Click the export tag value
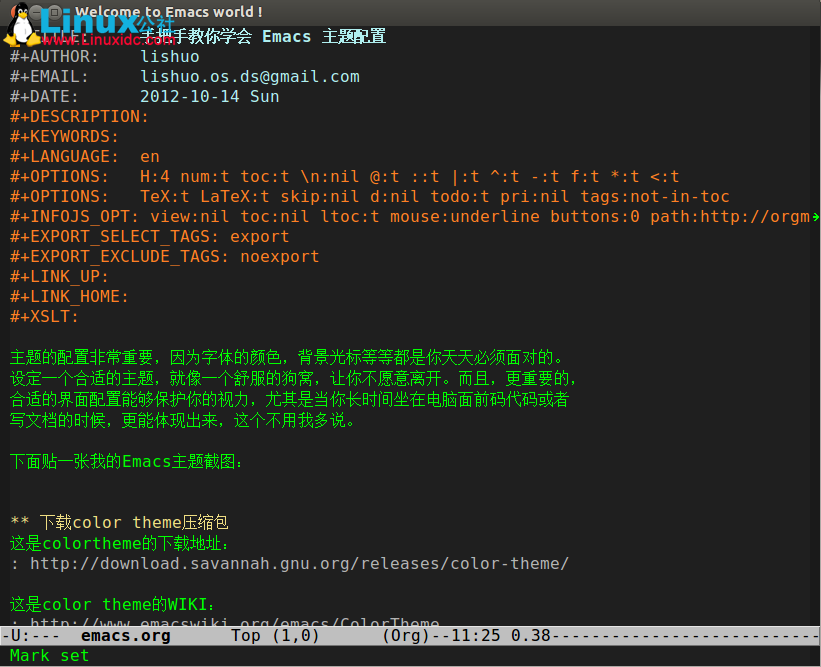The height and width of the screenshot is (667, 821). tap(260, 237)
